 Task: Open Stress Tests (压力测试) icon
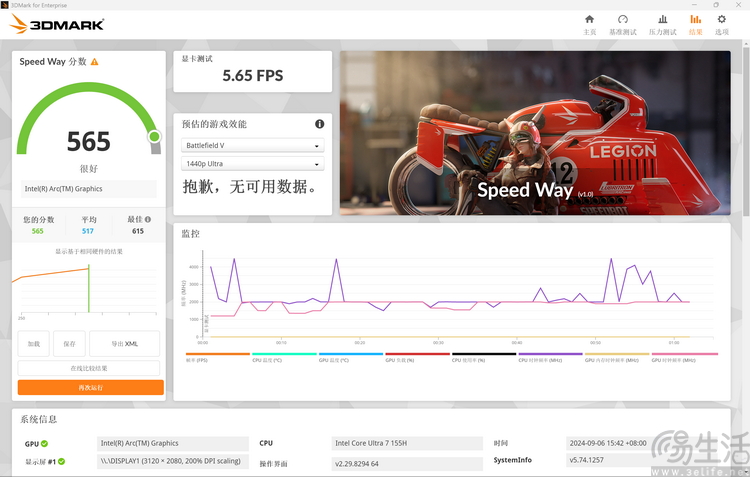(662, 20)
